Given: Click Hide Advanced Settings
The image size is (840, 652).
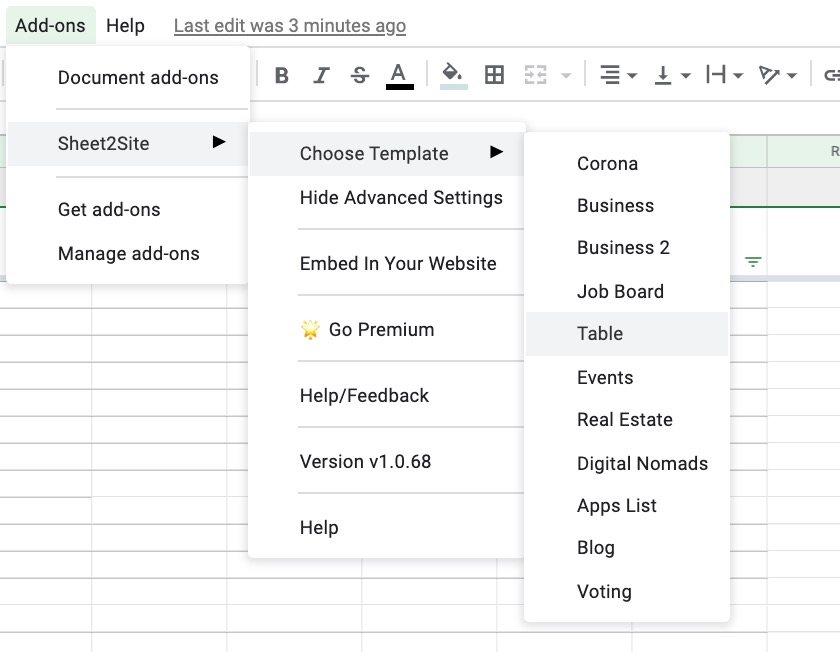Looking at the screenshot, I should 401,198.
